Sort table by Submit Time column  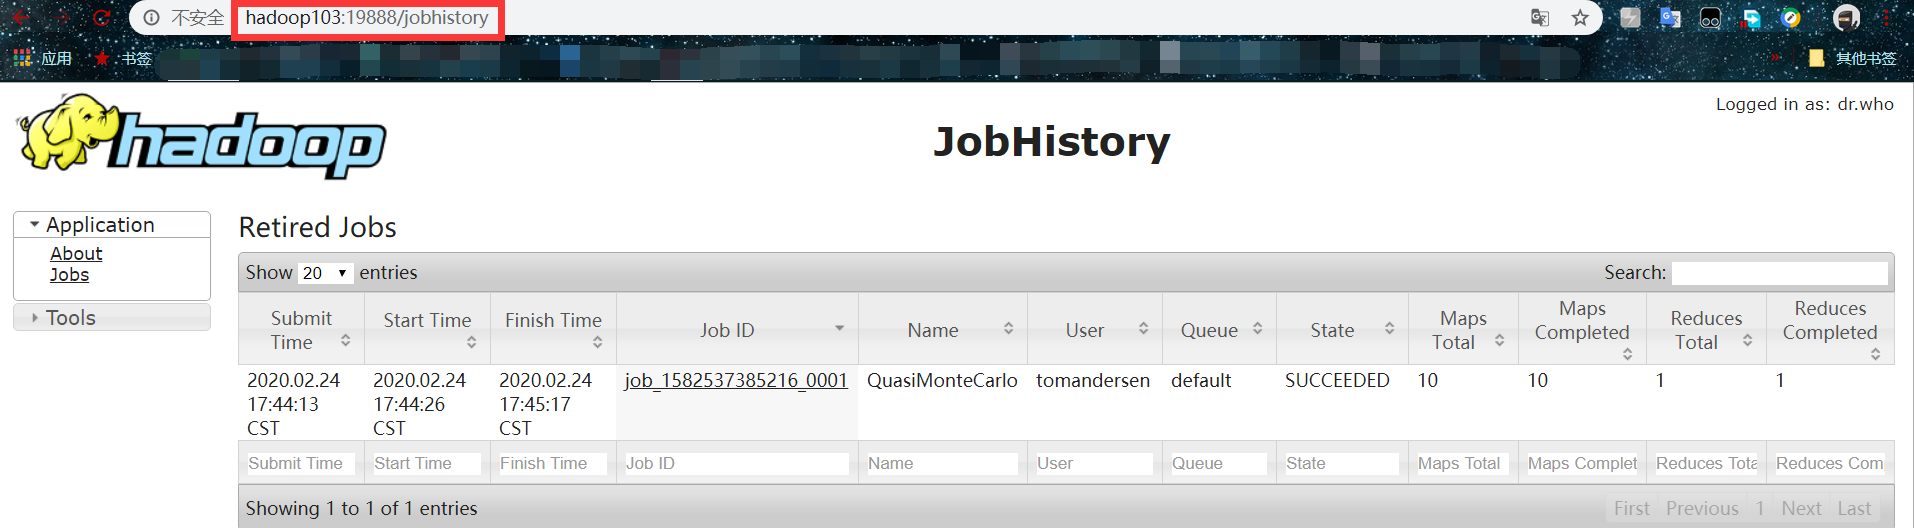301,330
